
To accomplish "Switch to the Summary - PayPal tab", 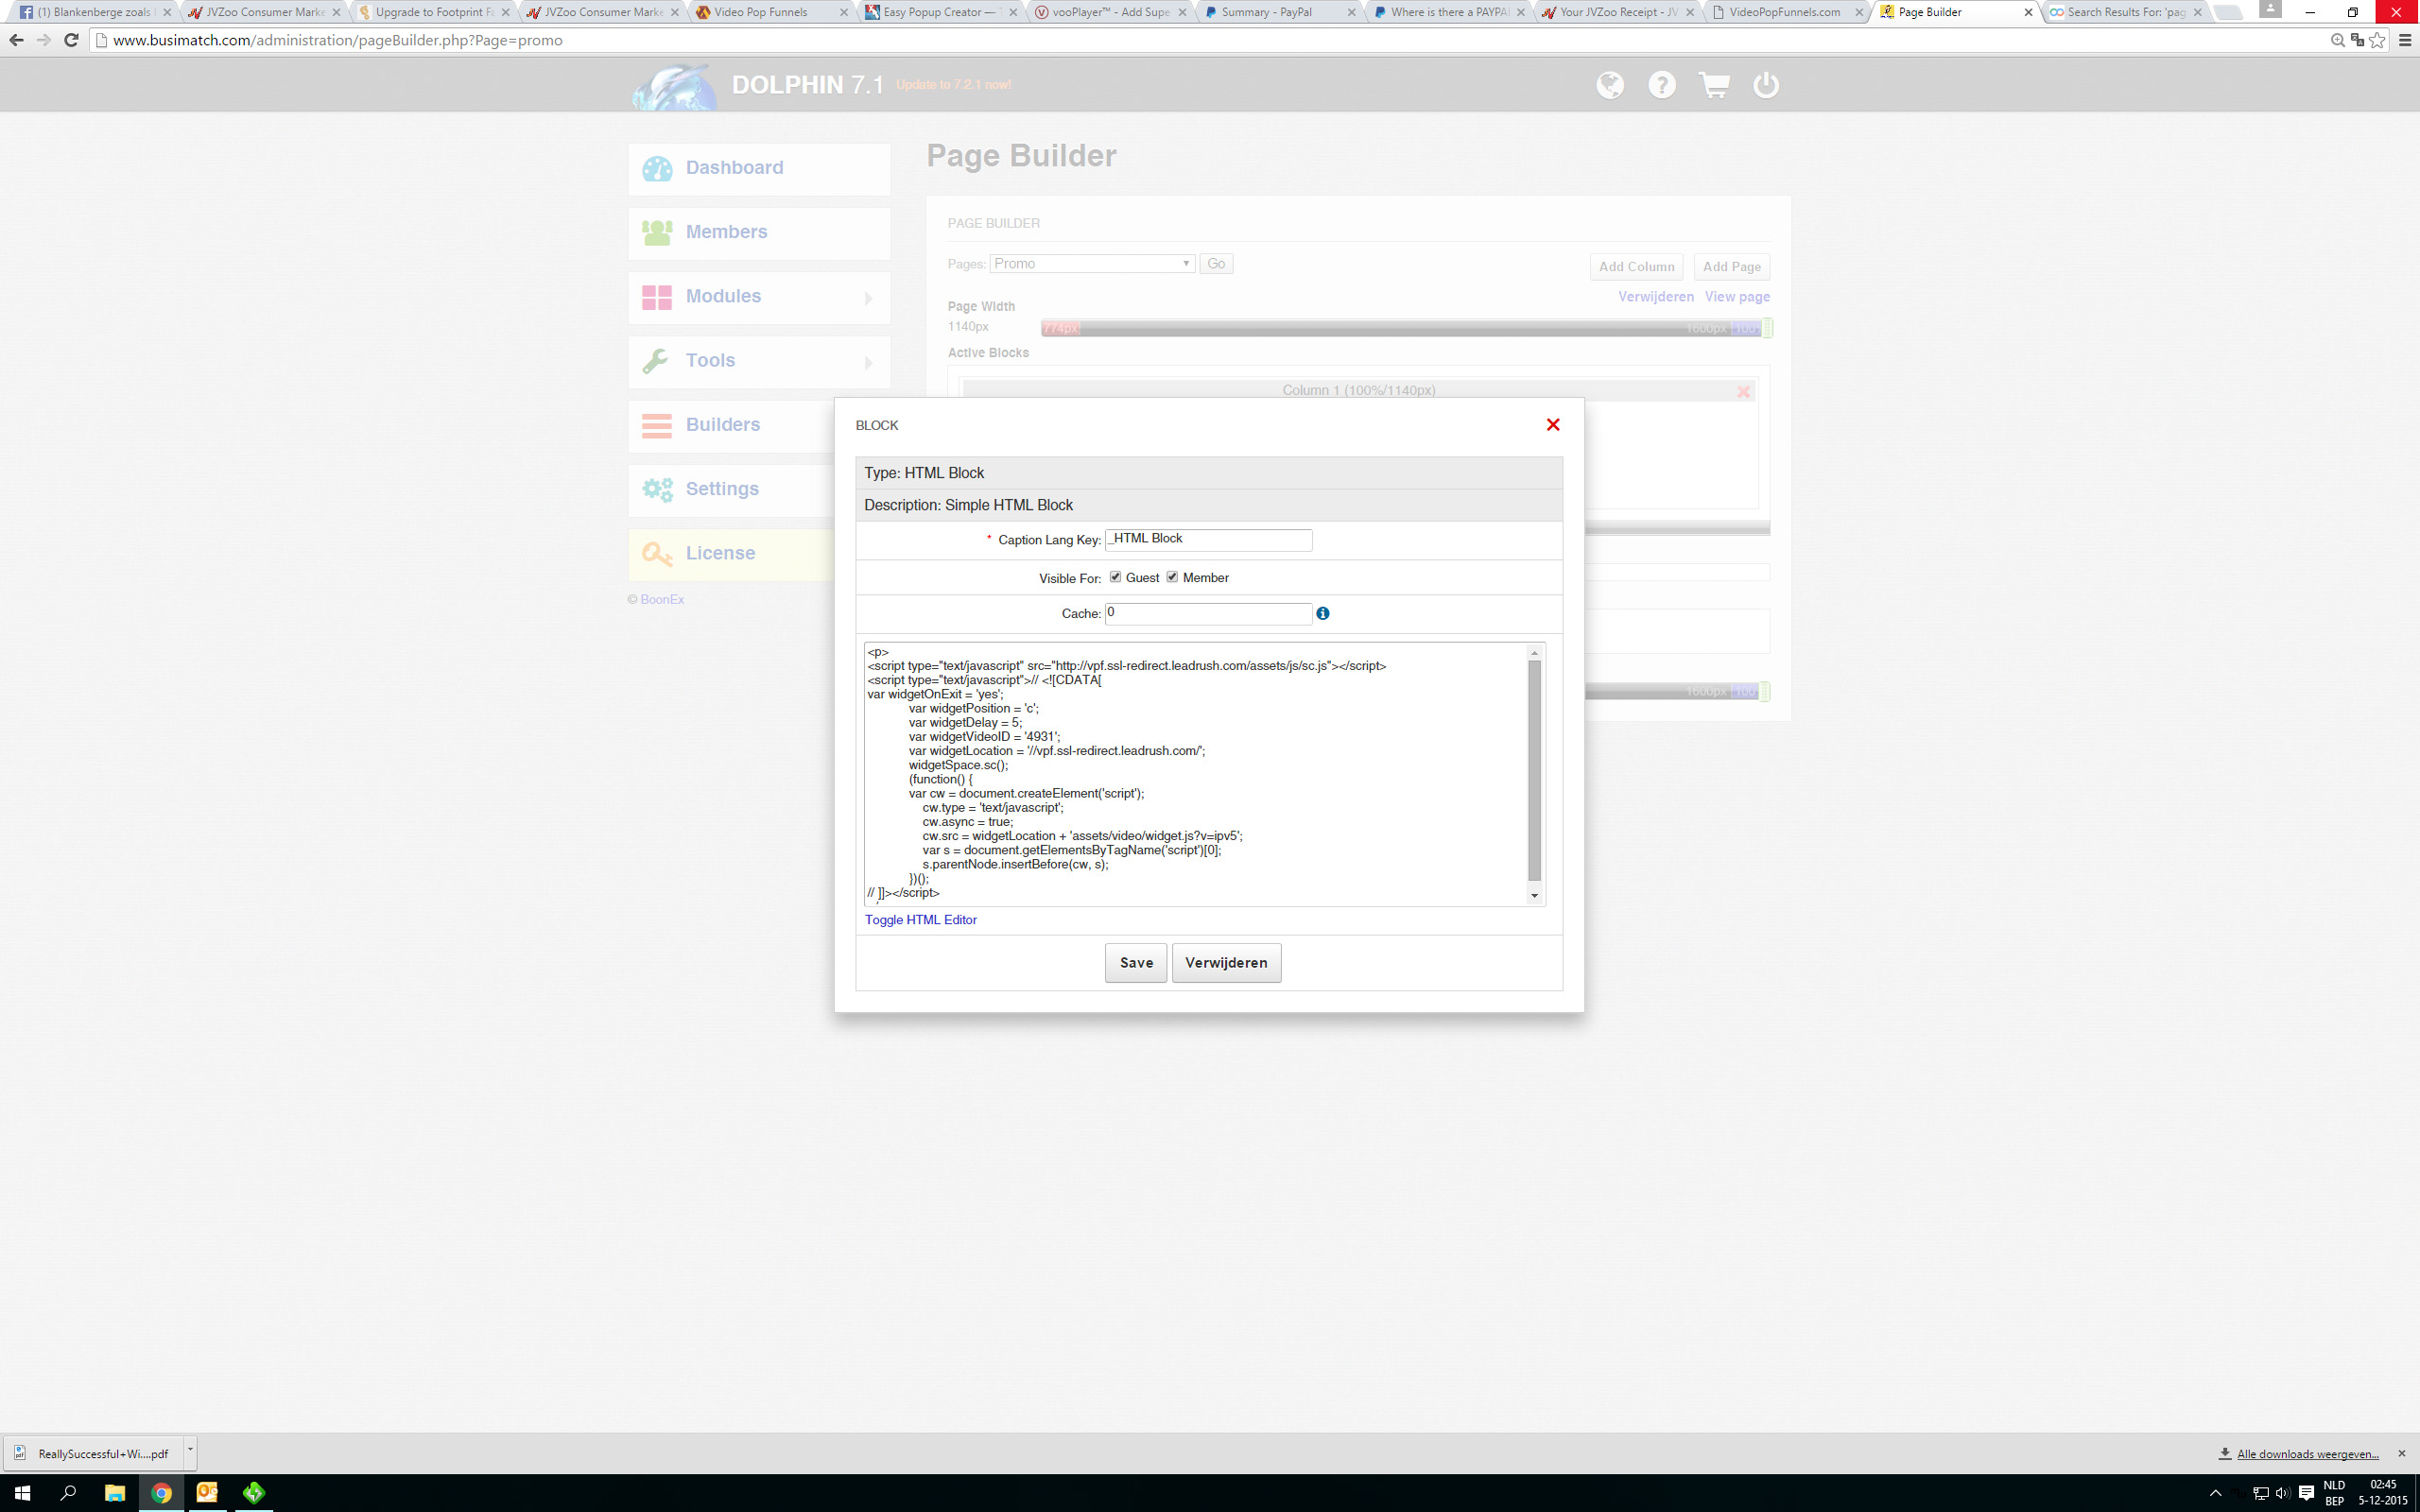I will [x=1266, y=12].
